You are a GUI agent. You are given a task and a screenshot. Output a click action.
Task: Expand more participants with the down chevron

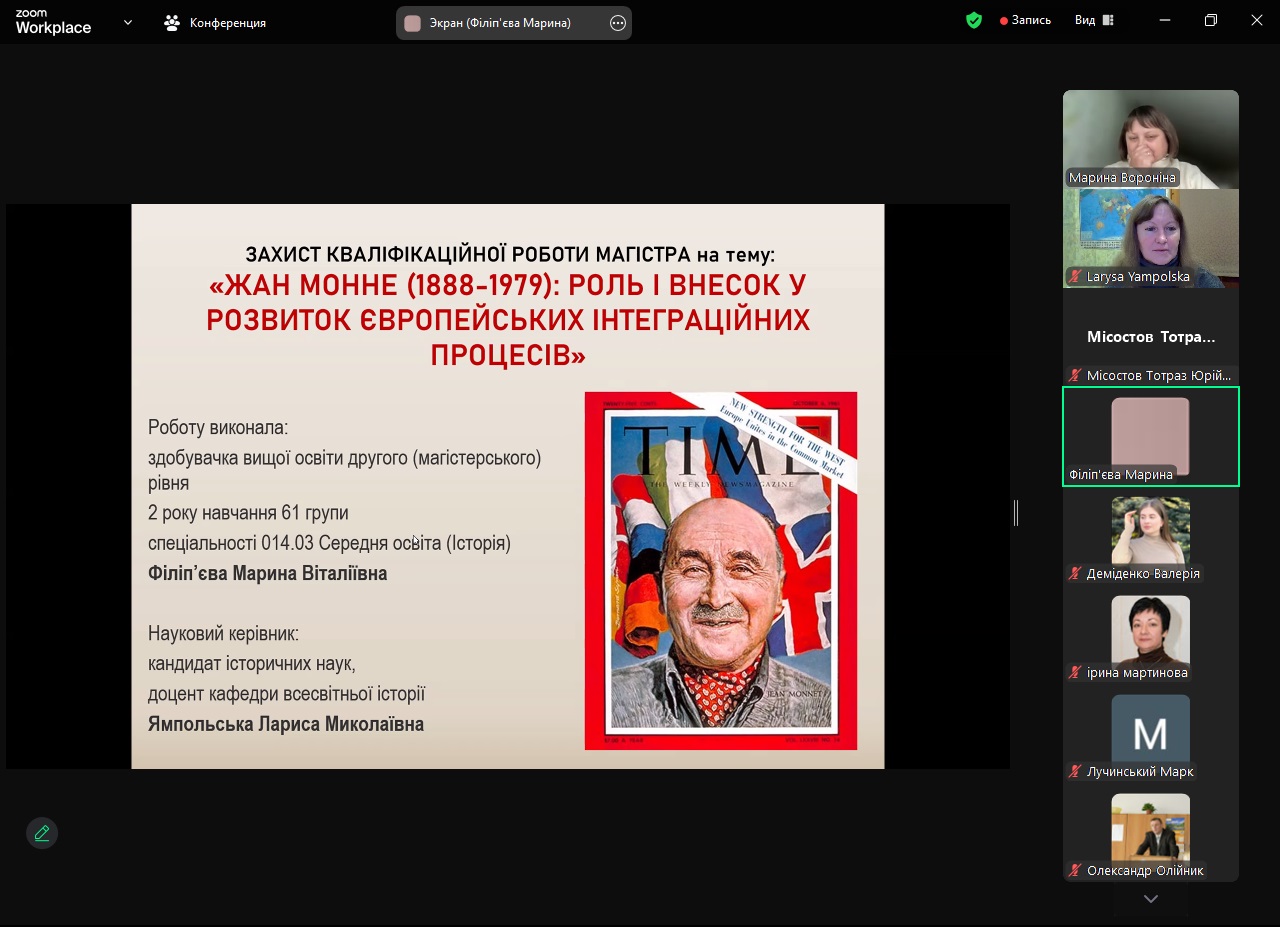point(1151,899)
